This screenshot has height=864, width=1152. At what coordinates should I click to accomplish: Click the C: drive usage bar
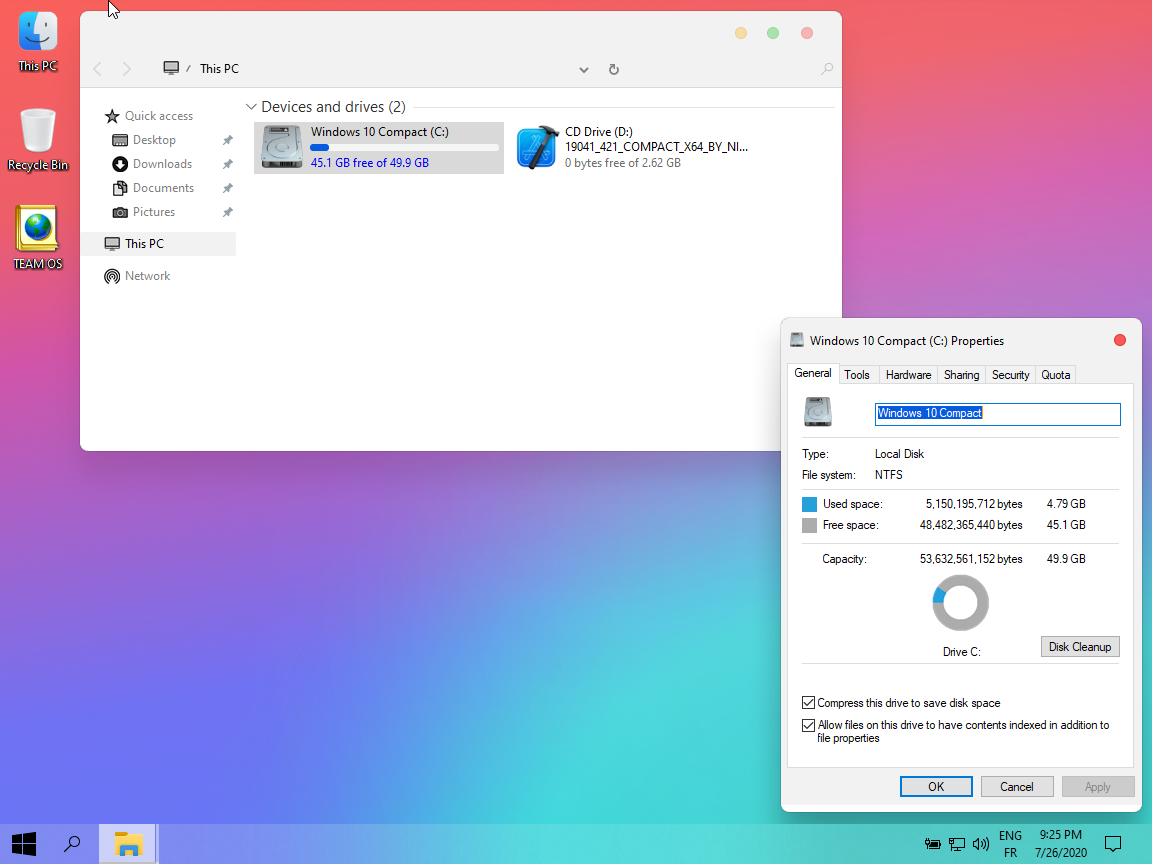404,148
